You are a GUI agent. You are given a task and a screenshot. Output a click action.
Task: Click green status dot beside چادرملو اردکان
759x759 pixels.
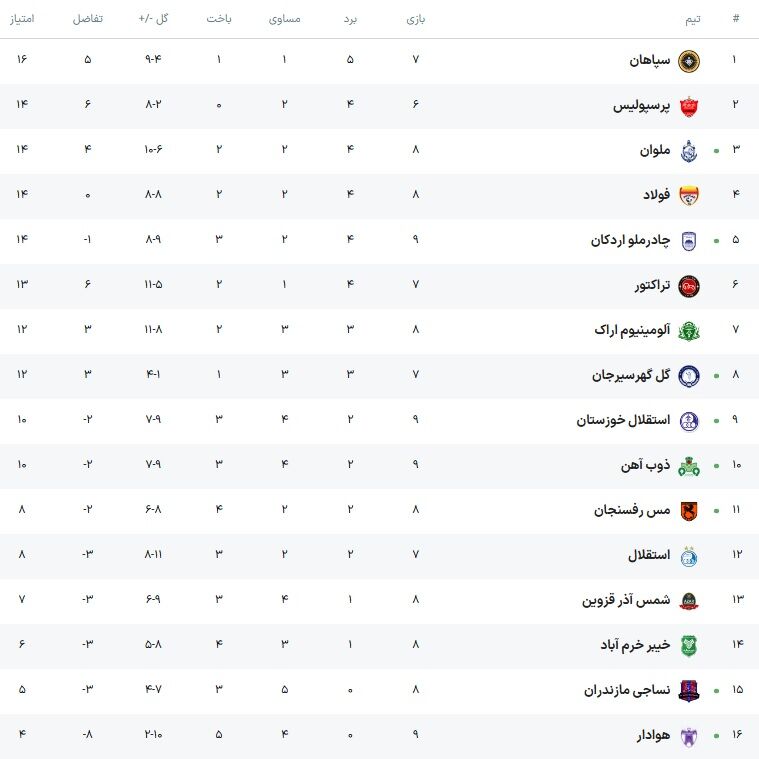(716, 241)
